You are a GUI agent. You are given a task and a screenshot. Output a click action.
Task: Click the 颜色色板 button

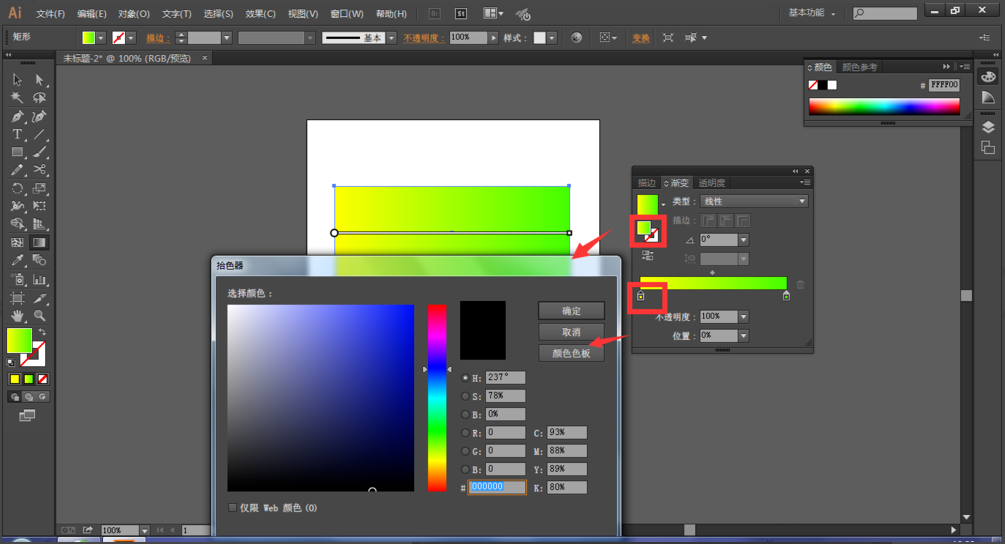[571, 353]
